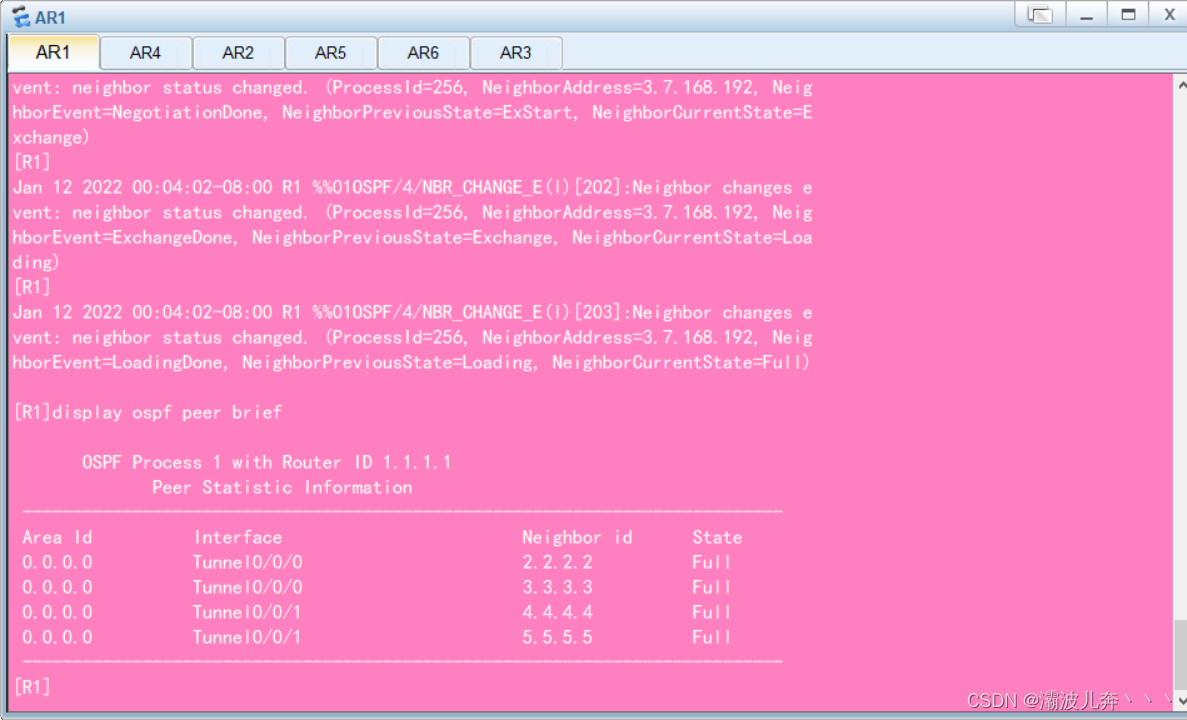Click neighbor id 5.5.5.5
The image size is (1187, 720).
557,637
